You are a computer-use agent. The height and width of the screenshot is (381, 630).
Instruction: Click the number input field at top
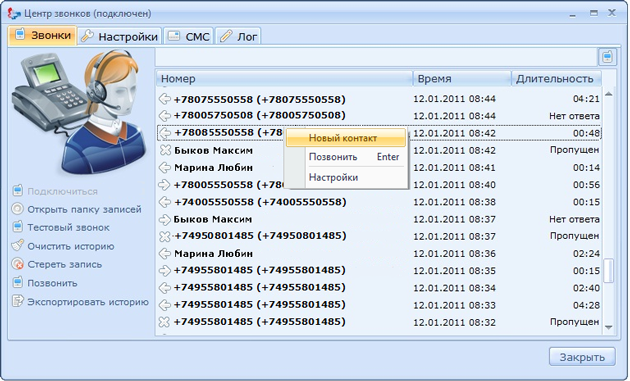click(x=376, y=57)
